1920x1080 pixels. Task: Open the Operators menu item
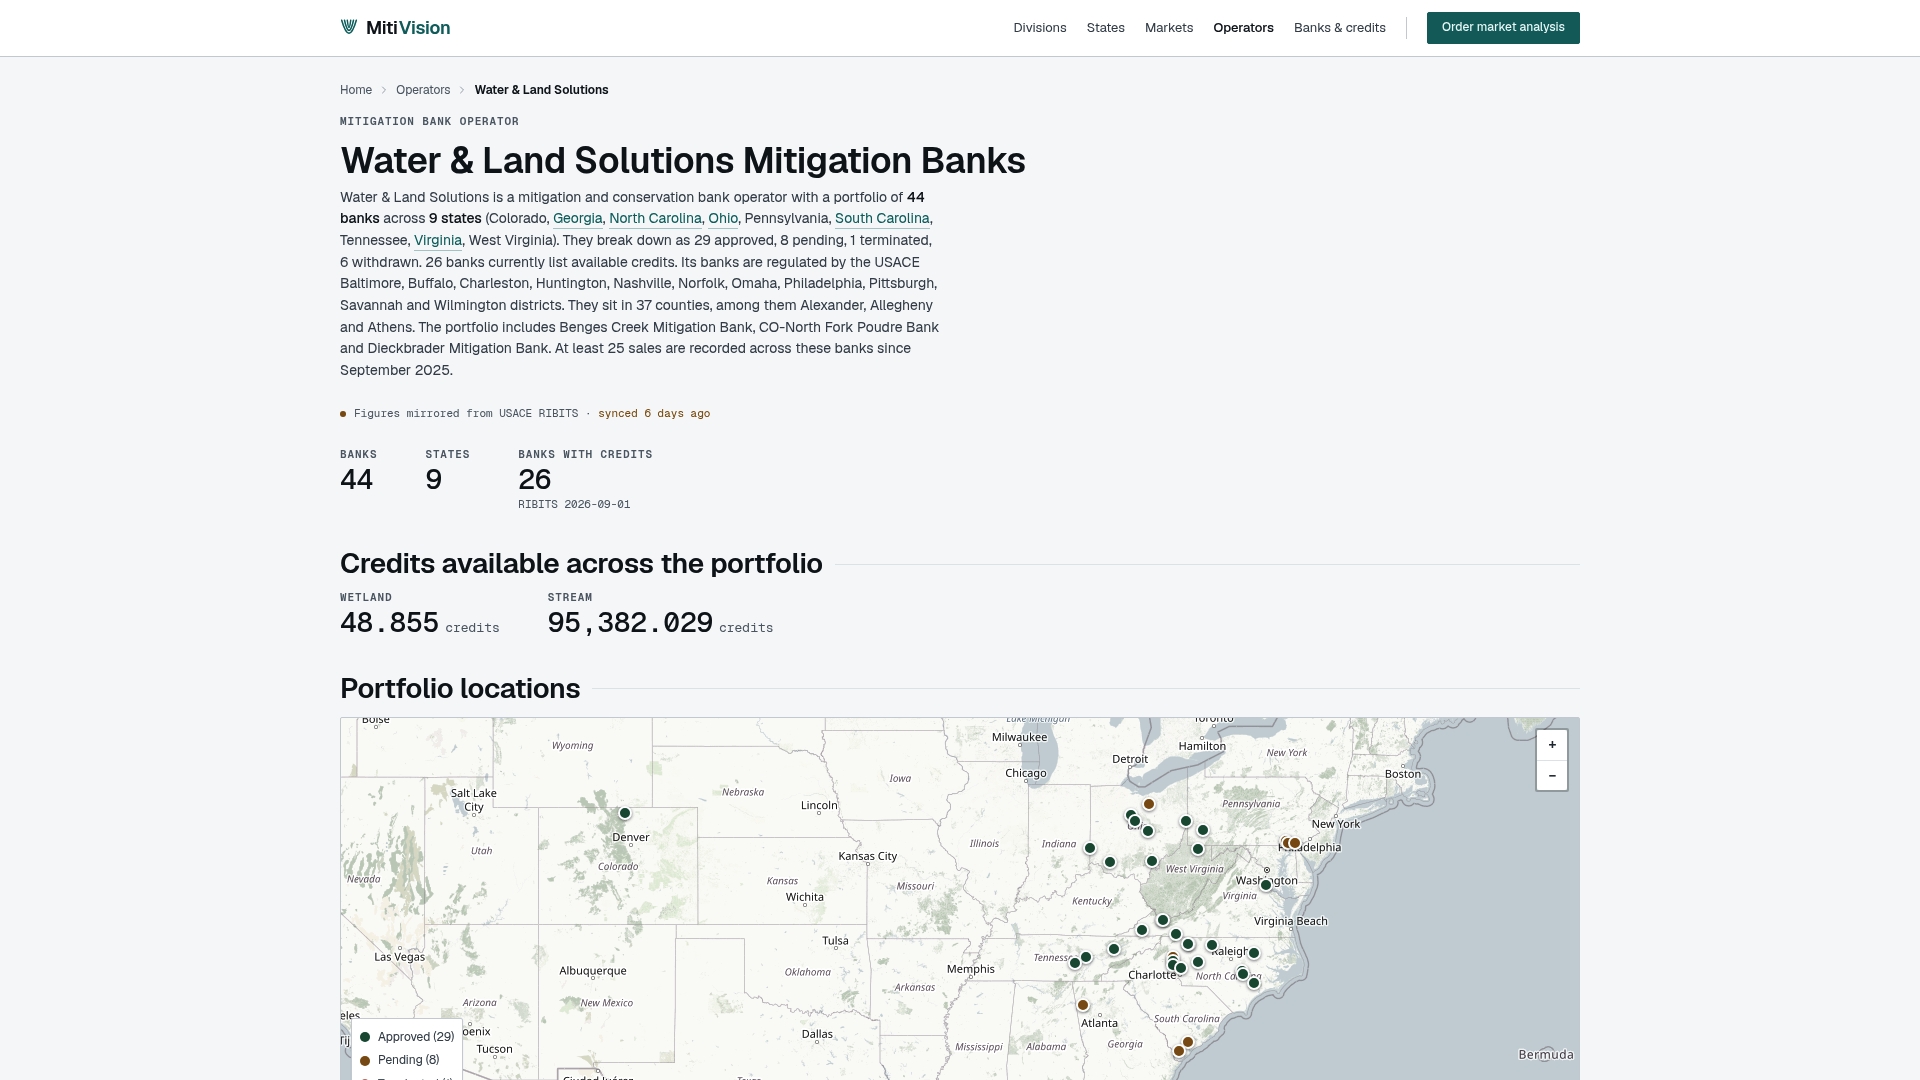pos(1243,28)
